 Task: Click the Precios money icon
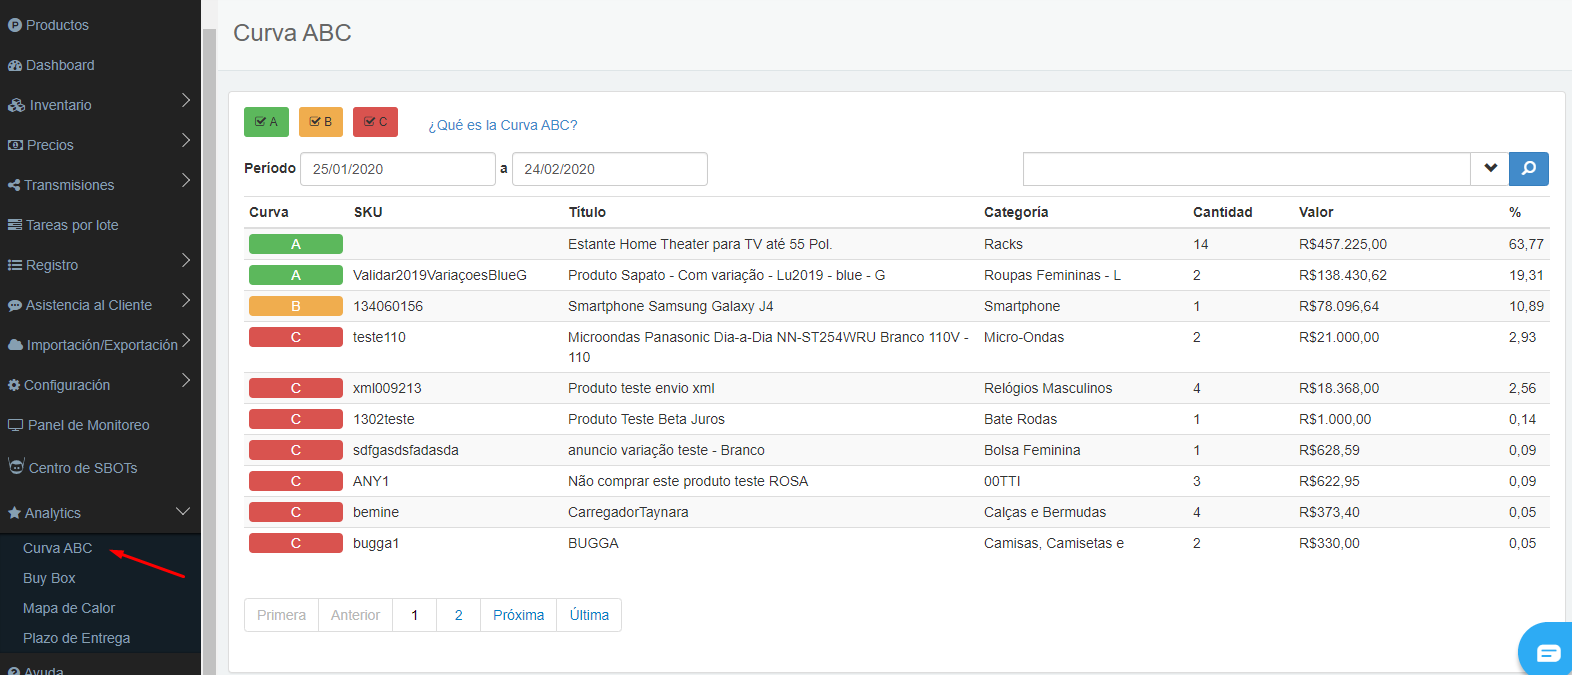pos(15,145)
